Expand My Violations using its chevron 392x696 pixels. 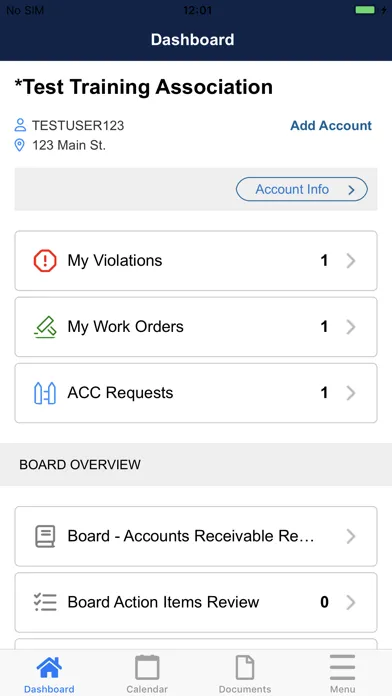click(351, 261)
